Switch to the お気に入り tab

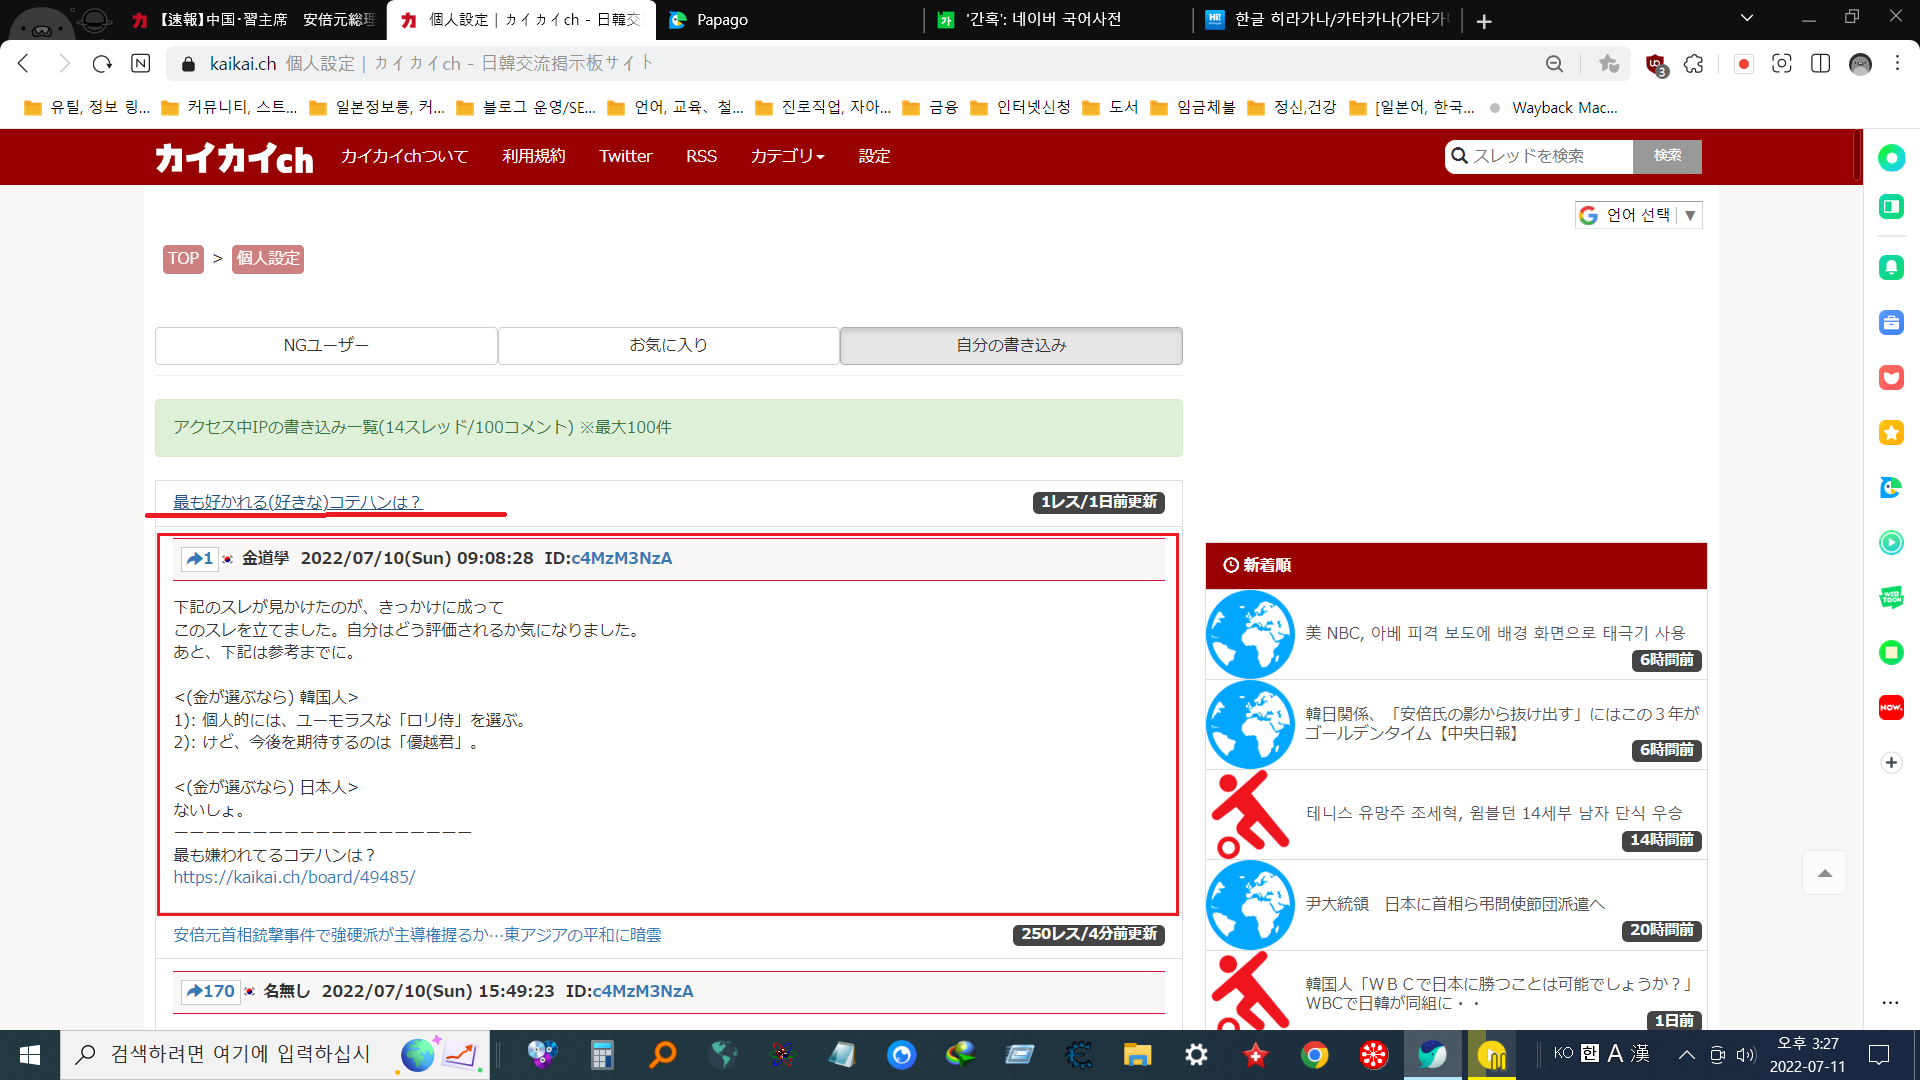[x=668, y=345]
